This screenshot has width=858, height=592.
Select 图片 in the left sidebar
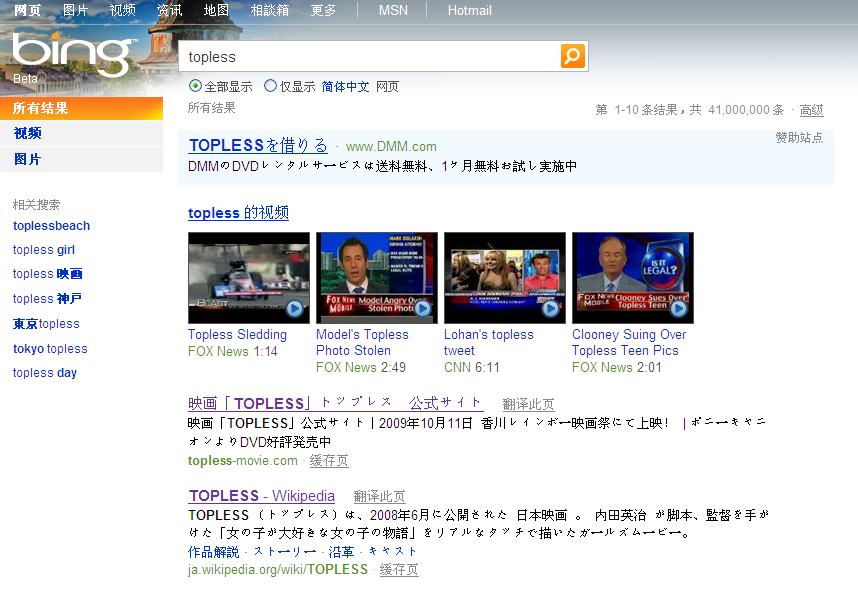tap(82, 159)
